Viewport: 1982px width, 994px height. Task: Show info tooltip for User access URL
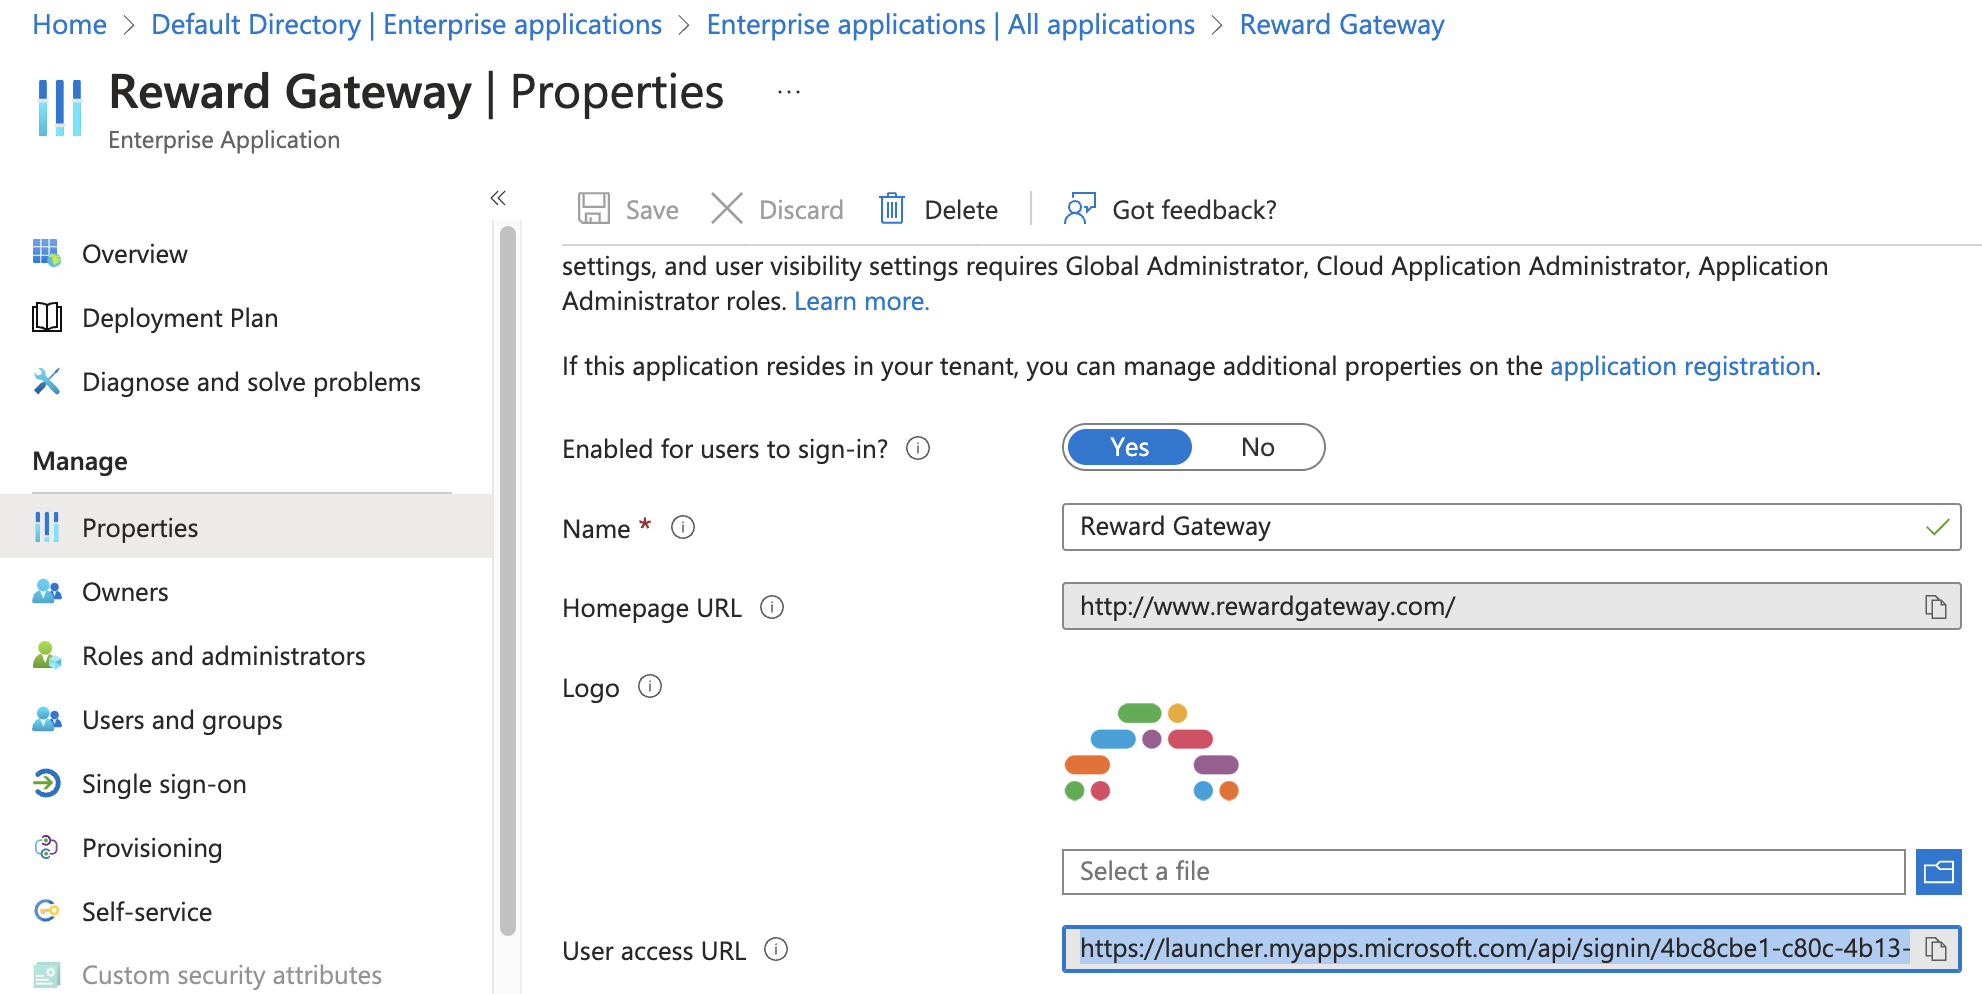pyautogui.click(x=776, y=949)
